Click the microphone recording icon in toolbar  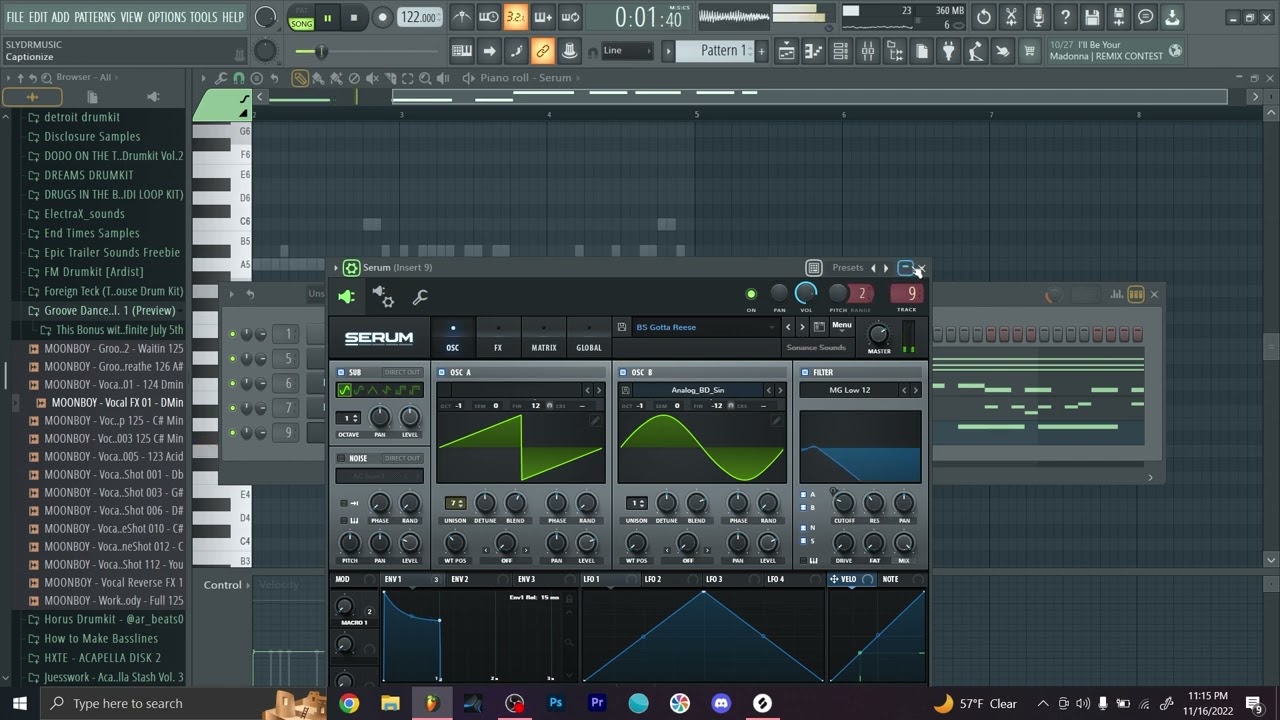pos(1038,17)
